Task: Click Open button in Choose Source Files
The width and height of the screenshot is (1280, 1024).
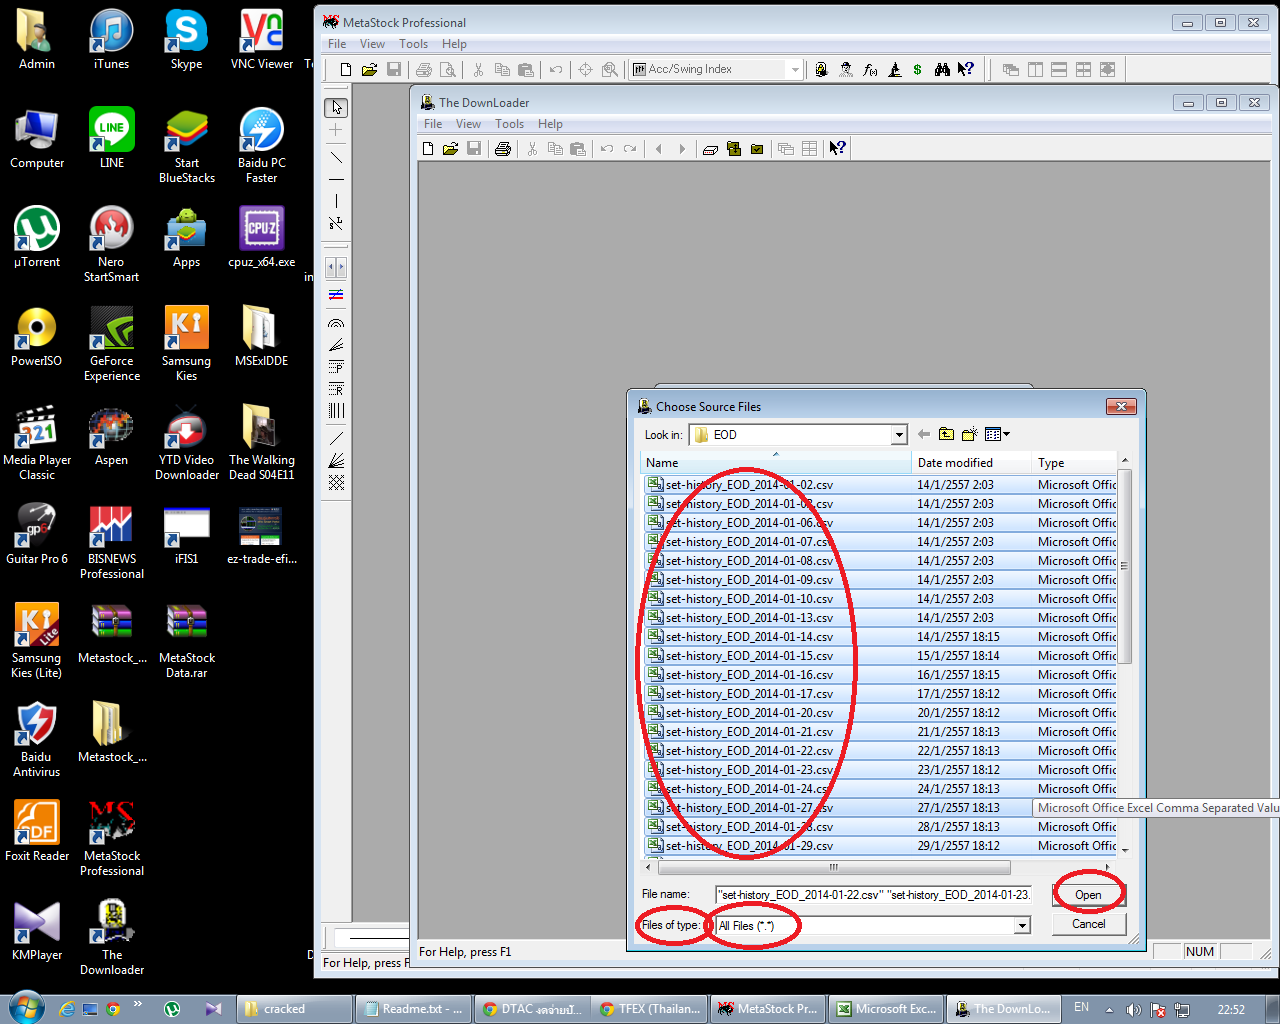Action: click(1088, 895)
